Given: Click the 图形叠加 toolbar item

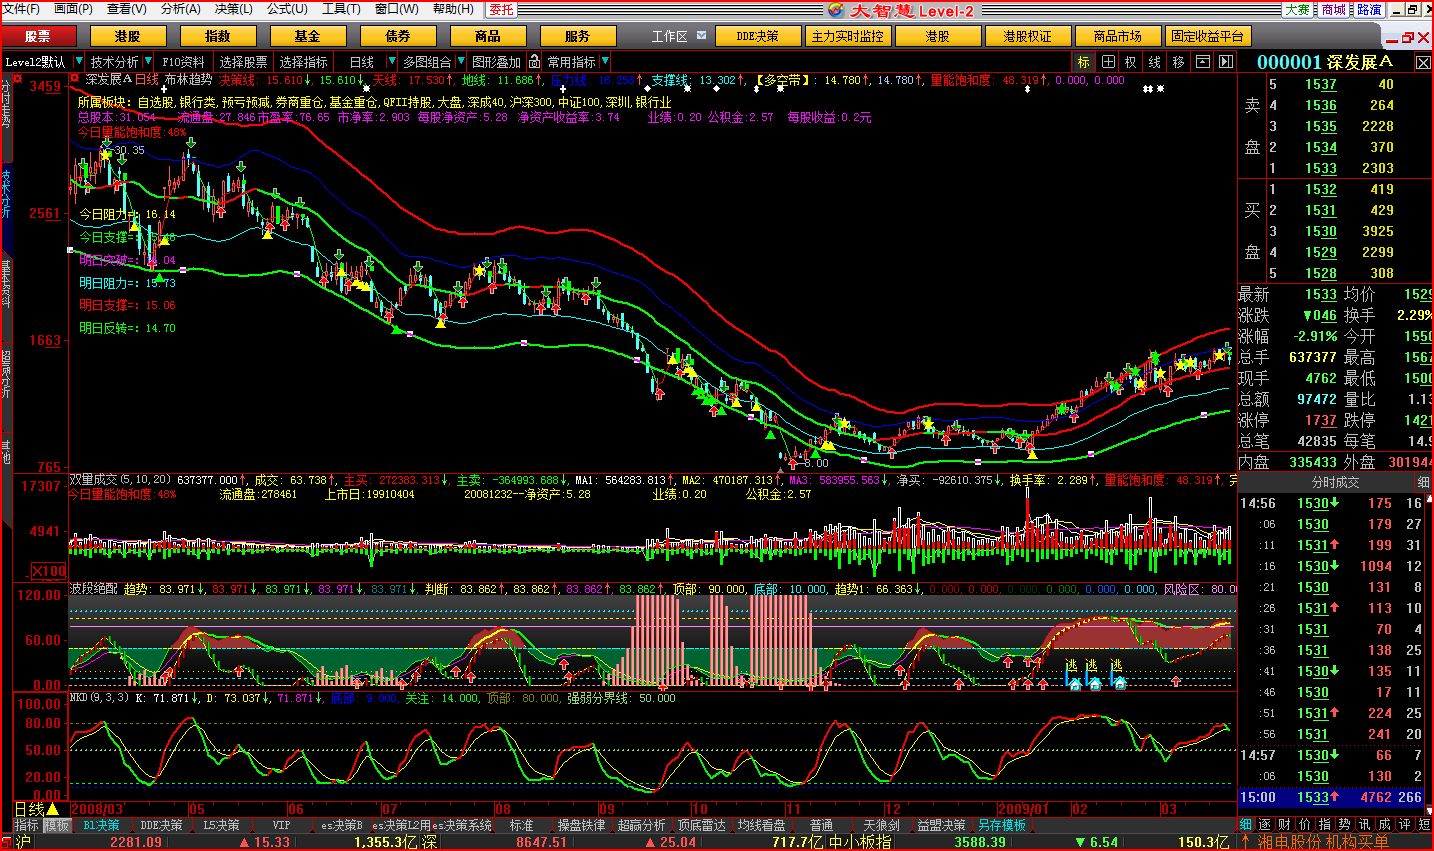Looking at the screenshot, I should (x=497, y=62).
